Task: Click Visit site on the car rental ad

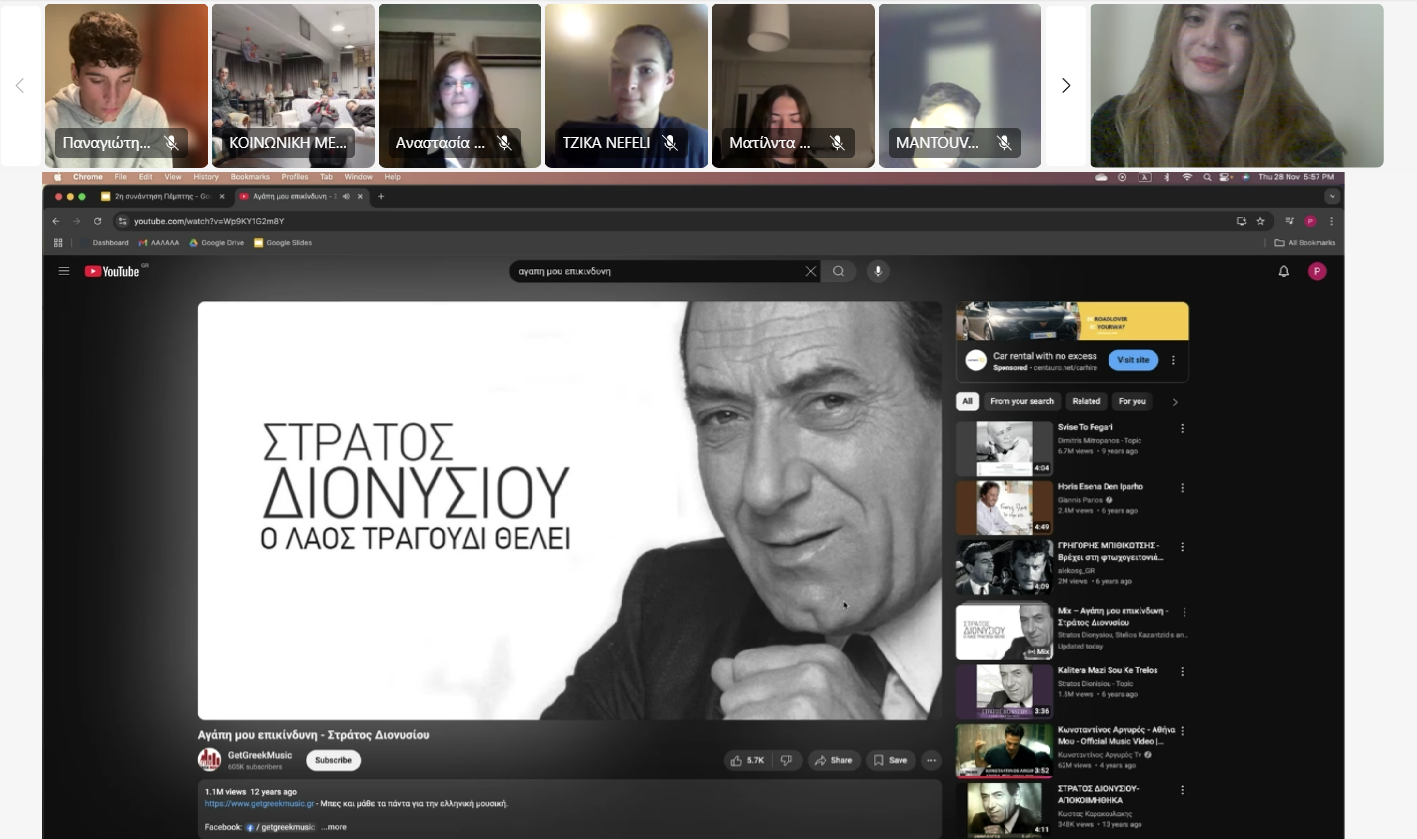Action: (x=1133, y=360)
